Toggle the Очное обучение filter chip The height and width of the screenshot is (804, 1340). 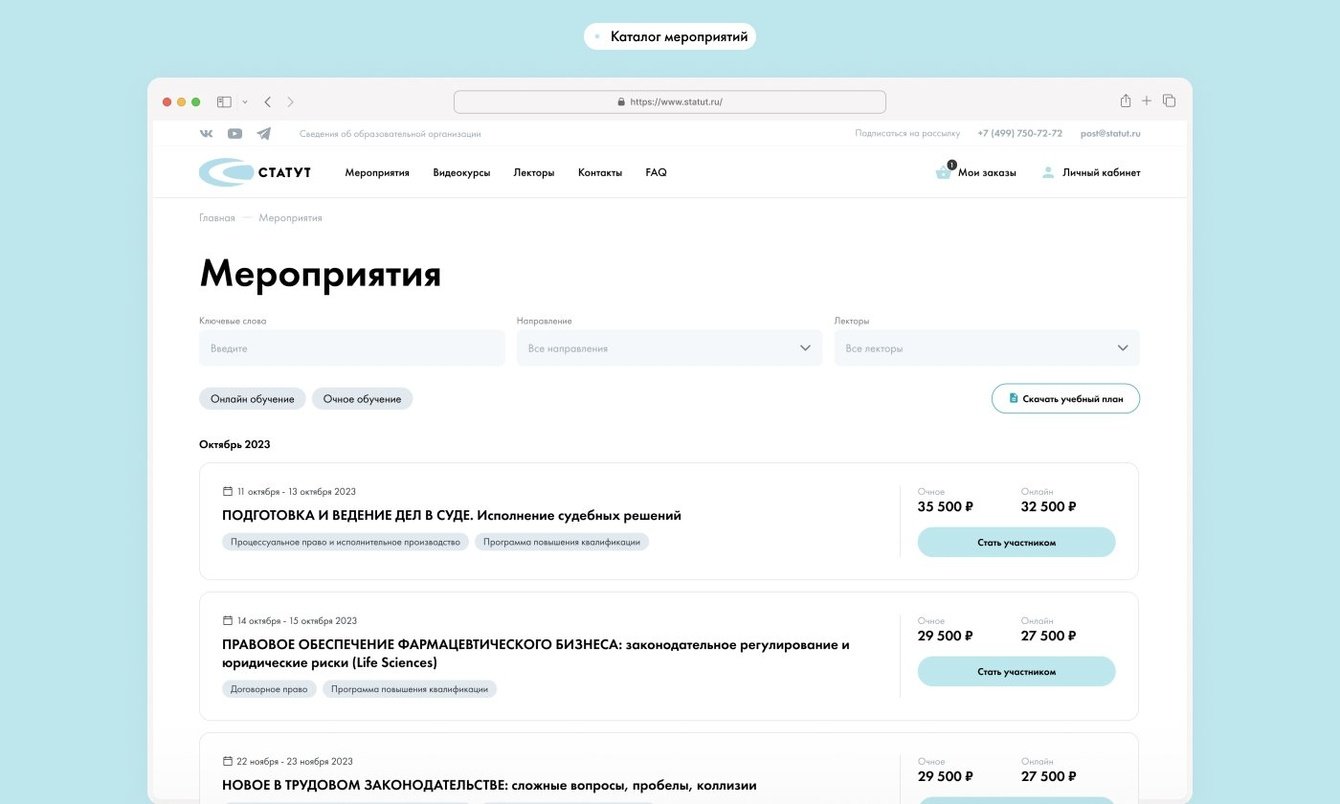click(x=362, y=399)
